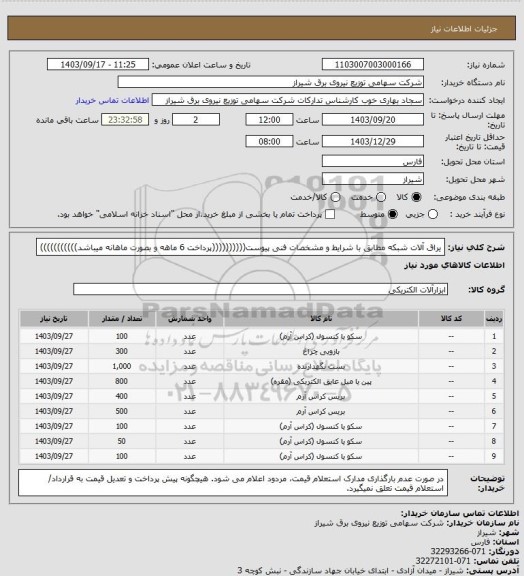
Task: Click the need number field 1103007003000166
Action: tap(373, 65)
